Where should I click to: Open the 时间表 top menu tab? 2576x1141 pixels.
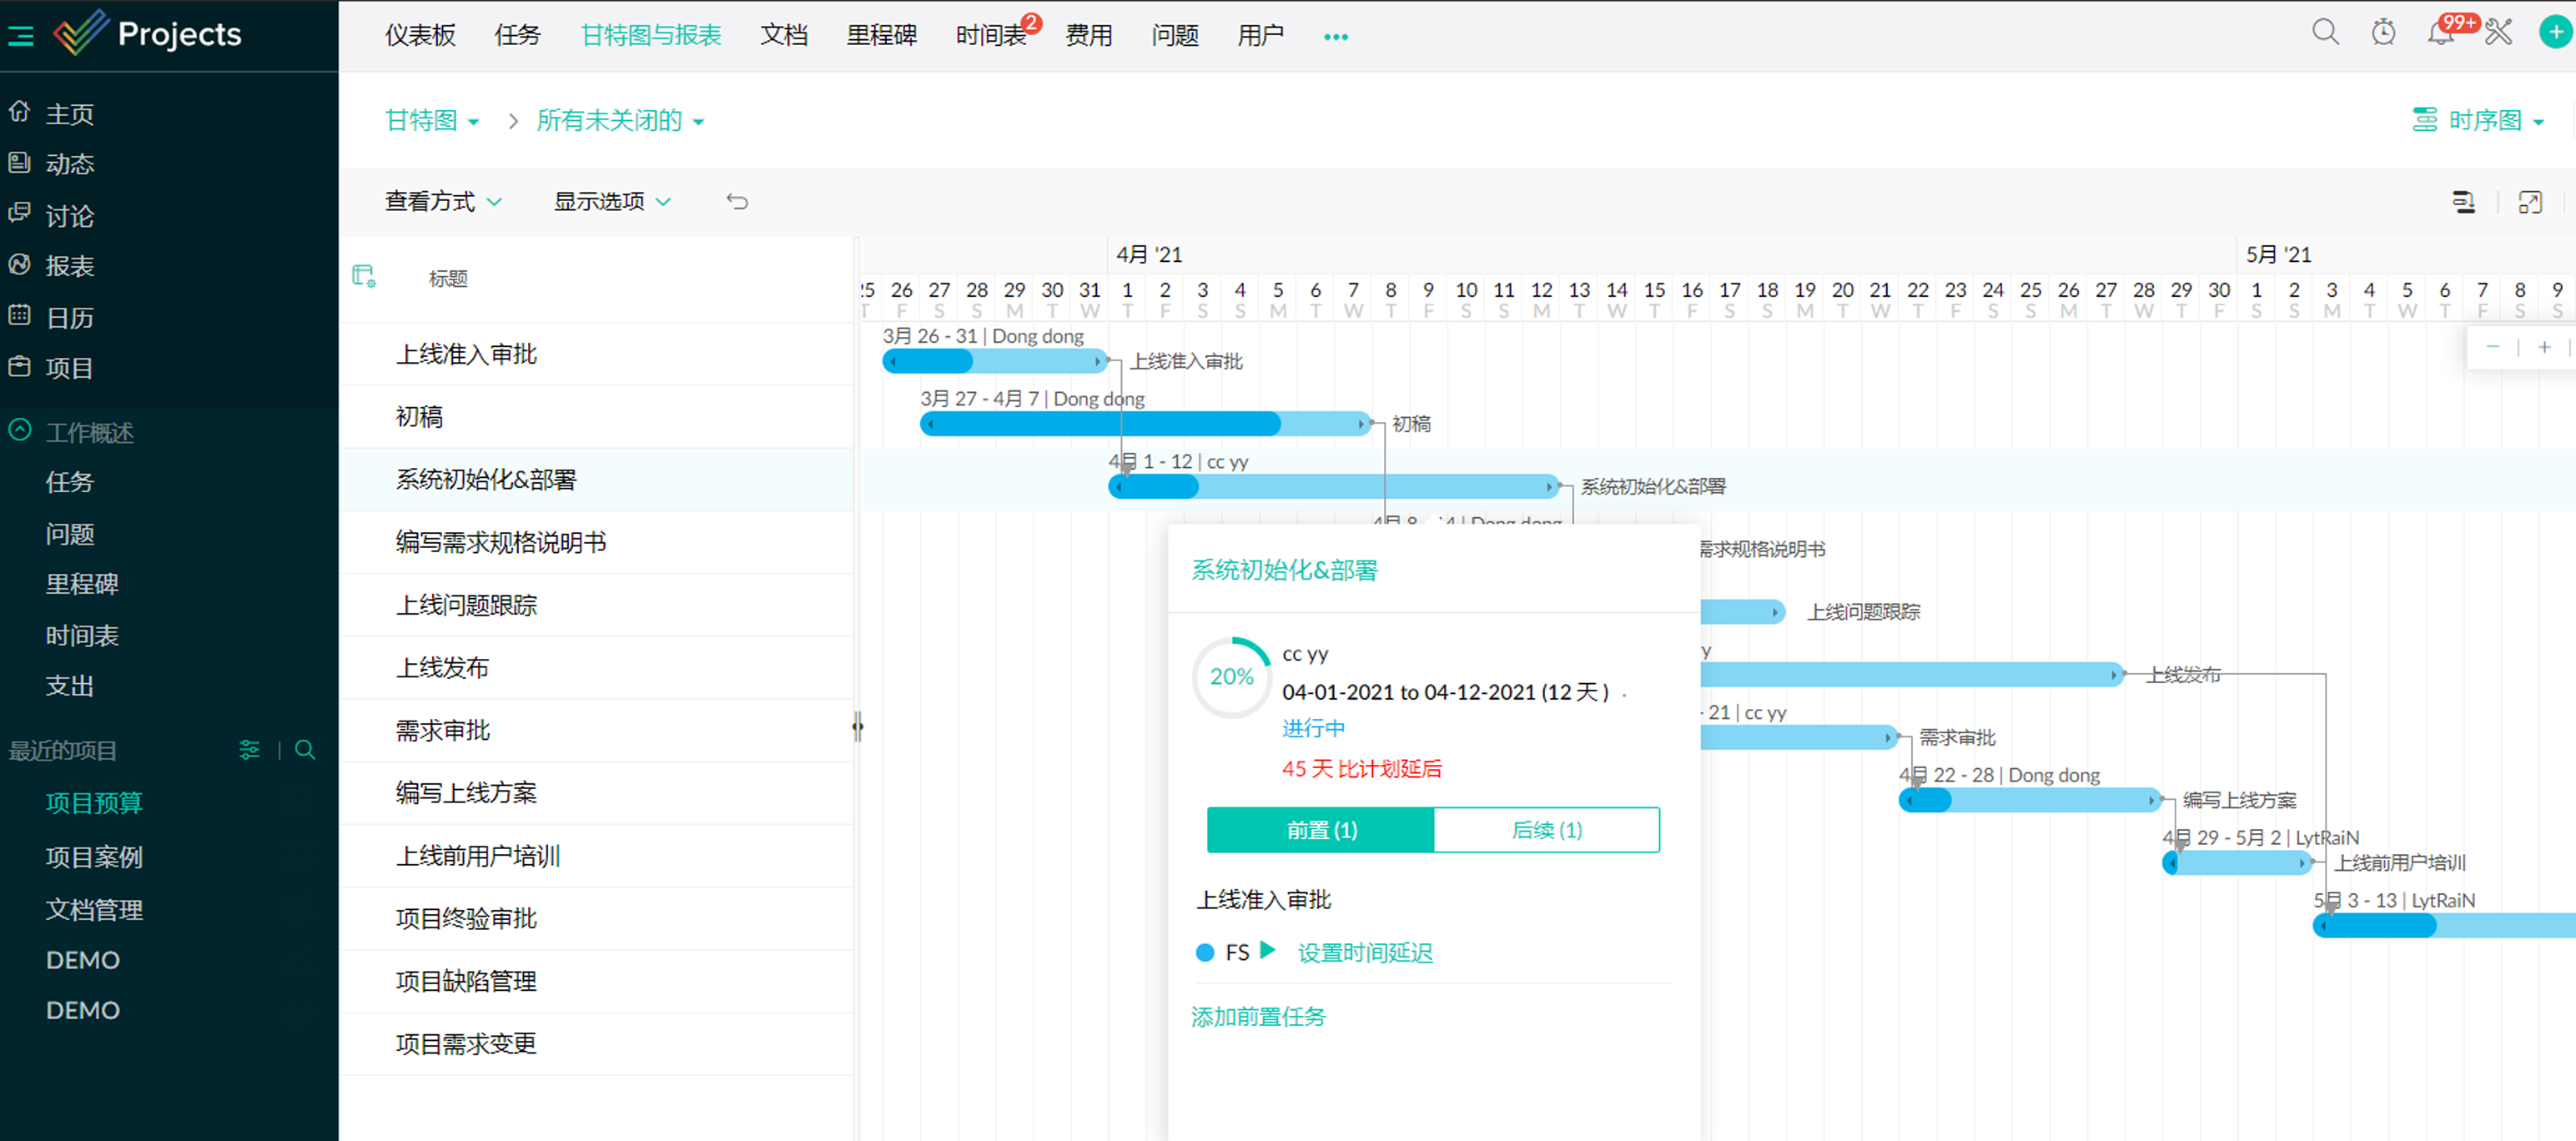click(990, 36)
